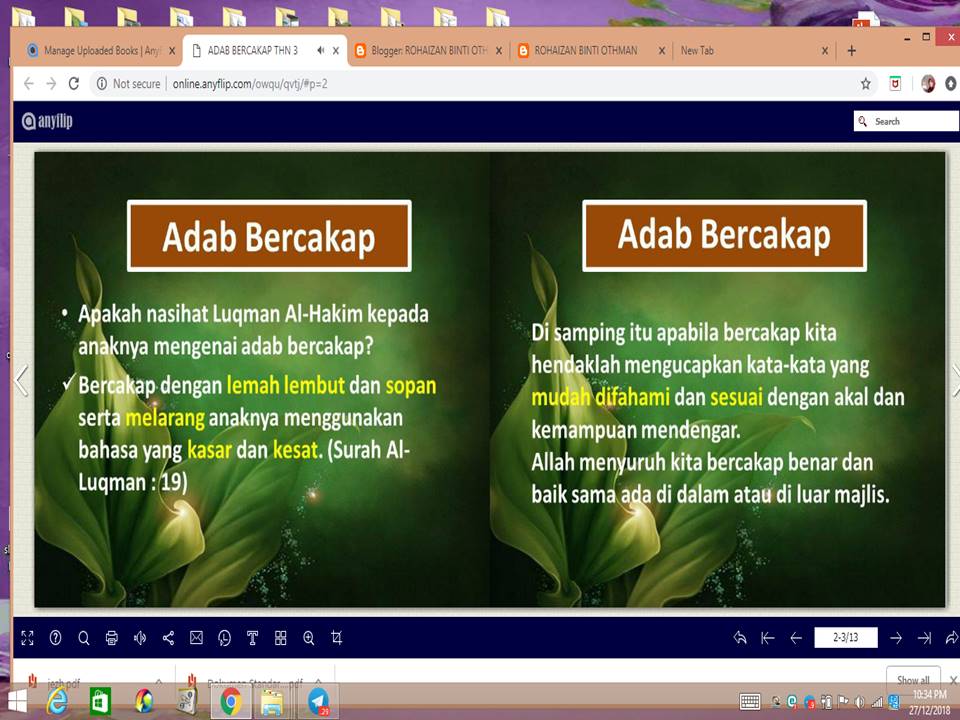Screen dimensions: 960x720
Task: Print the flipbook
Action: 112,637
